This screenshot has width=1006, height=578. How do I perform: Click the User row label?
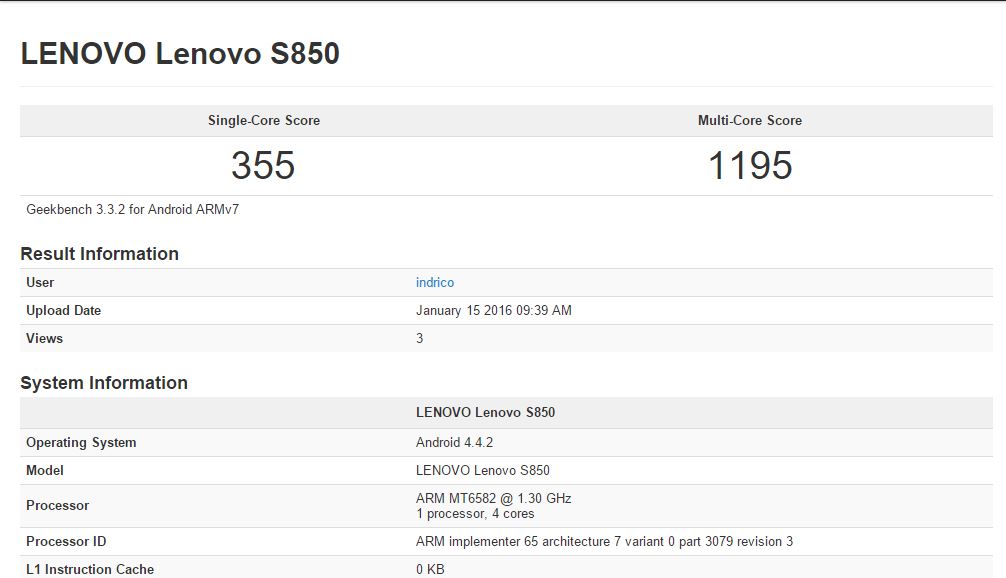[40, 282]
